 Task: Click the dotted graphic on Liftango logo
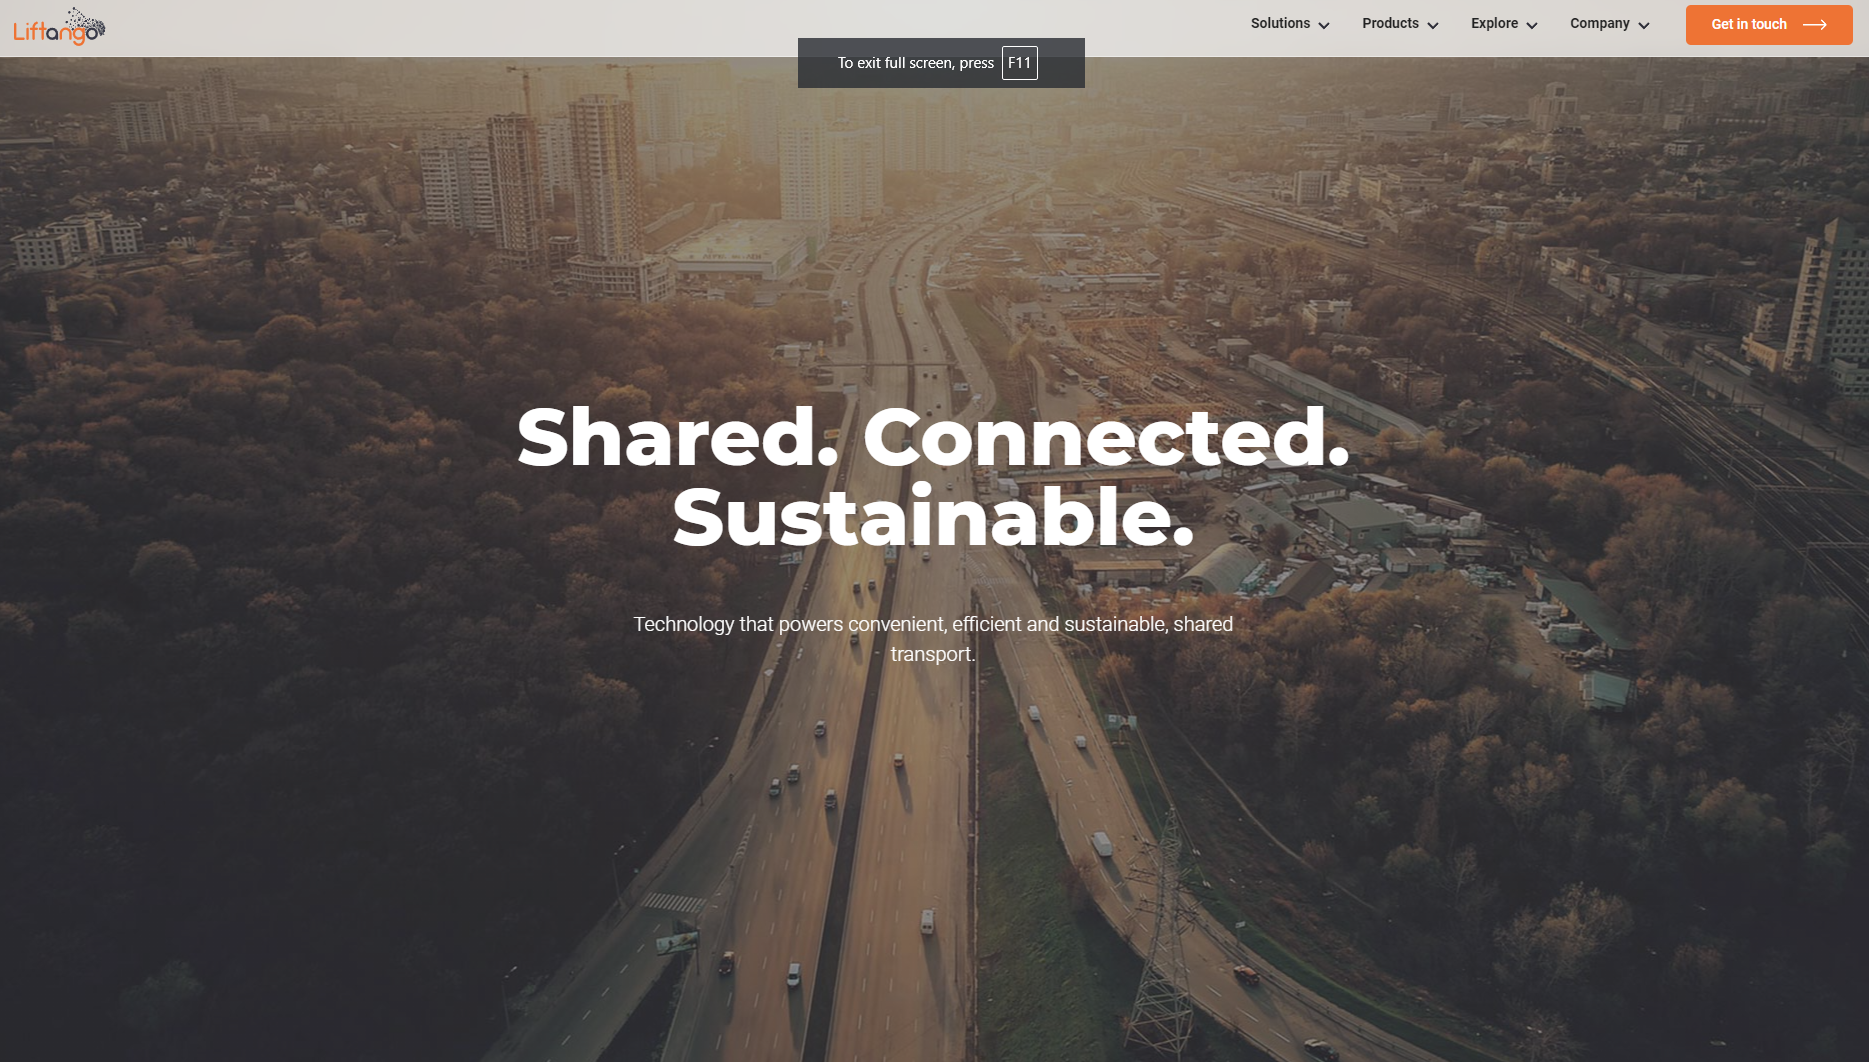pyautogui.click(x=86, y=21)
